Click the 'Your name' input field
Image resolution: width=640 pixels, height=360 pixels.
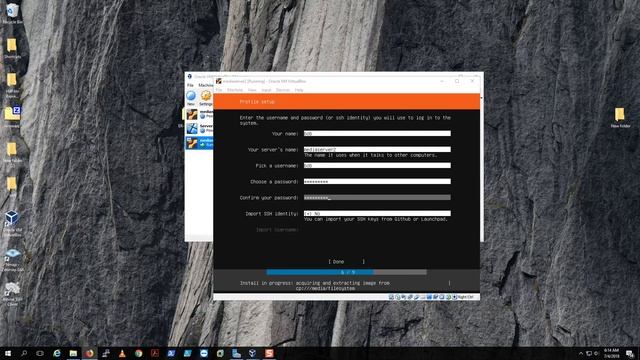coord(377,133)
